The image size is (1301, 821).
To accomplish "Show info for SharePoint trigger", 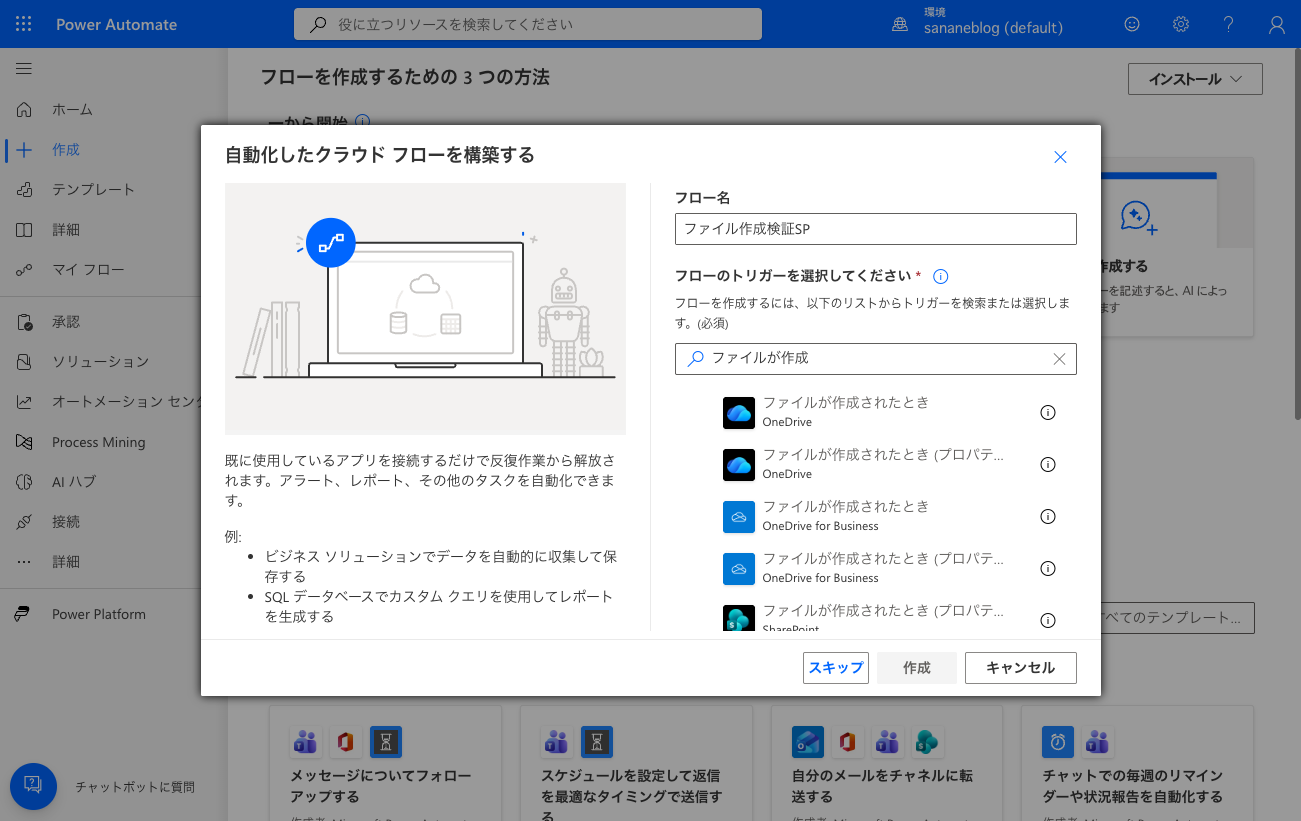I will coord(1048,620).
